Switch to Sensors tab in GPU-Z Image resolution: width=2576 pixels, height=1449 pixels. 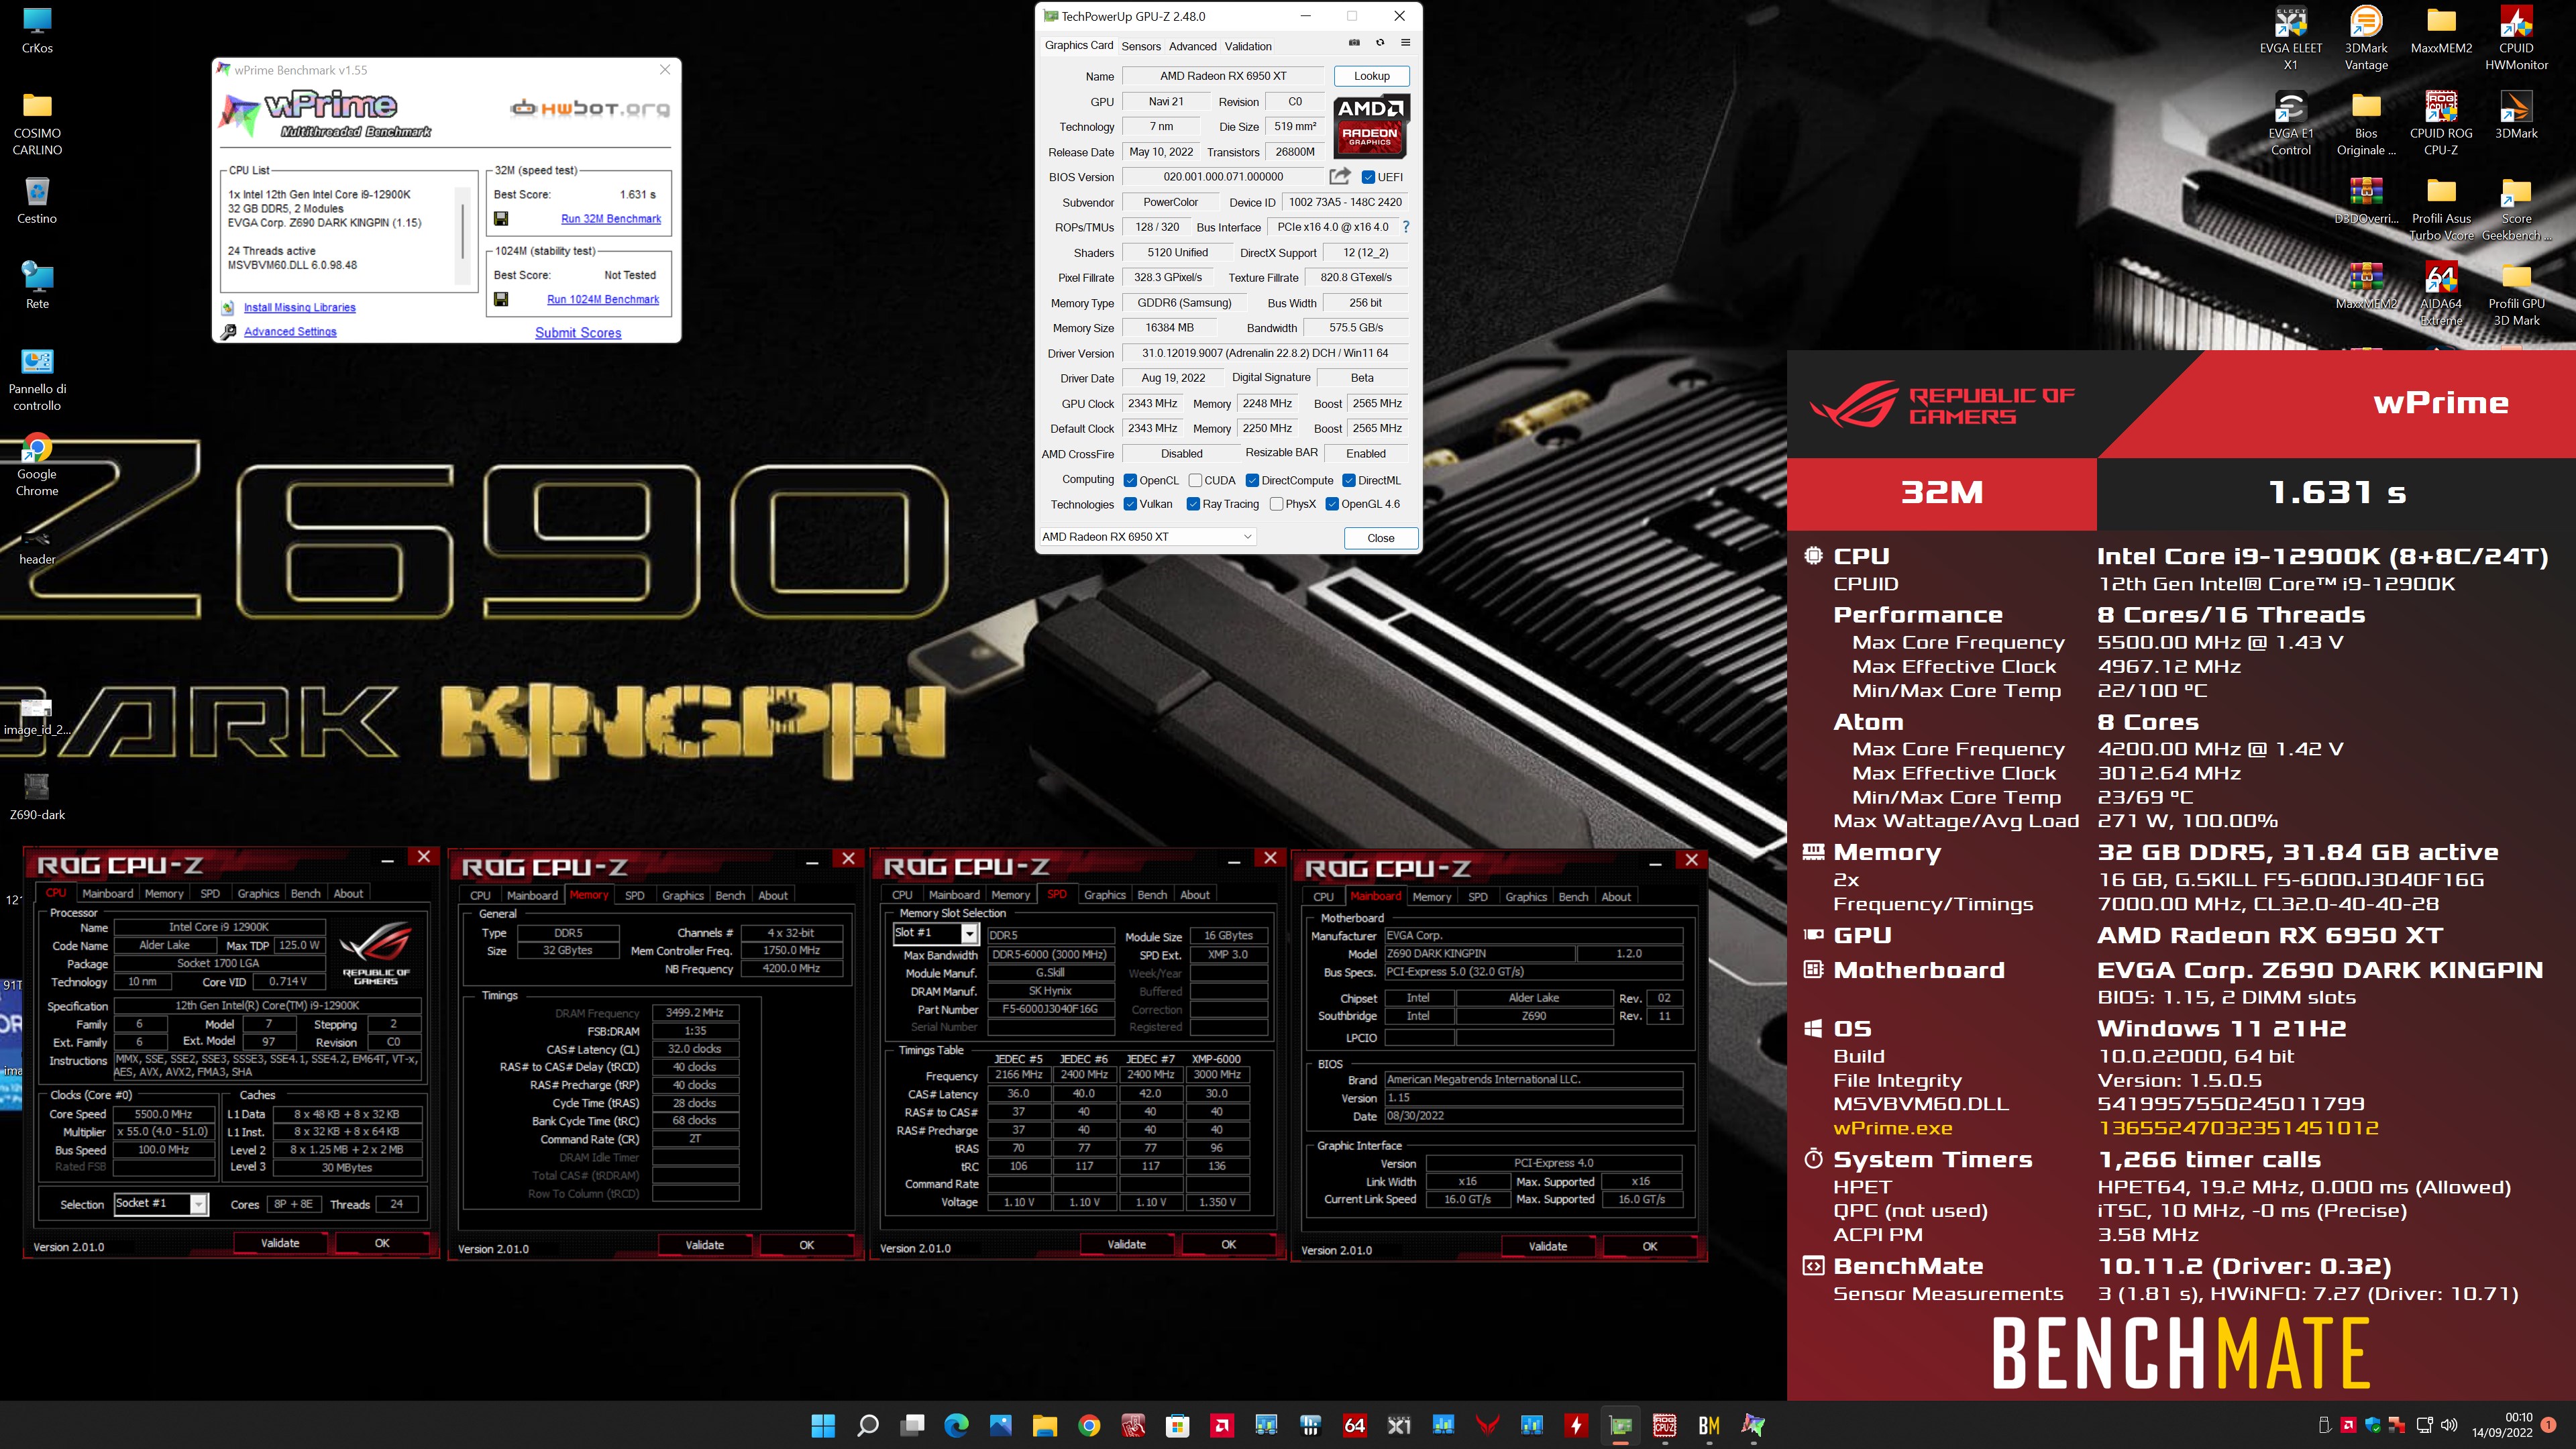coord(1141,46)
